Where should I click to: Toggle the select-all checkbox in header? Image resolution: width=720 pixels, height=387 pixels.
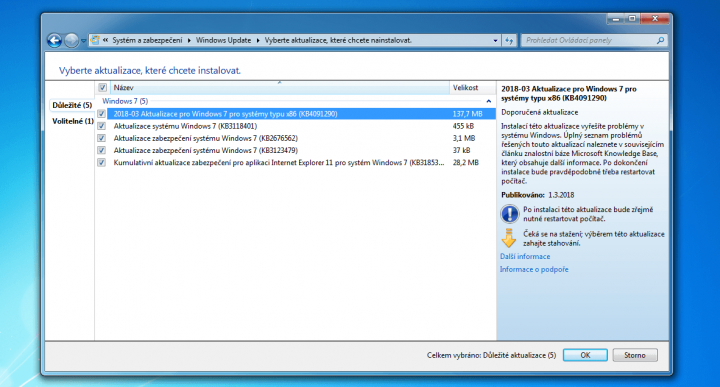coord(102,87)
